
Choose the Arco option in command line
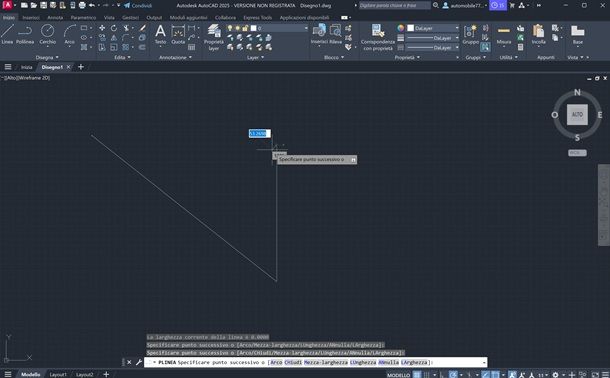tap(276, 362)
